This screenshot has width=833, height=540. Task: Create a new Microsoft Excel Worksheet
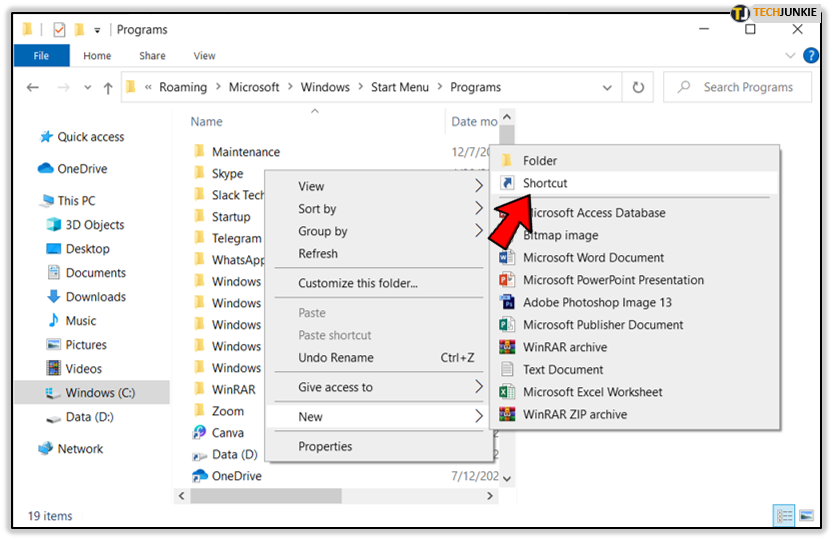(x=635, y=392)
